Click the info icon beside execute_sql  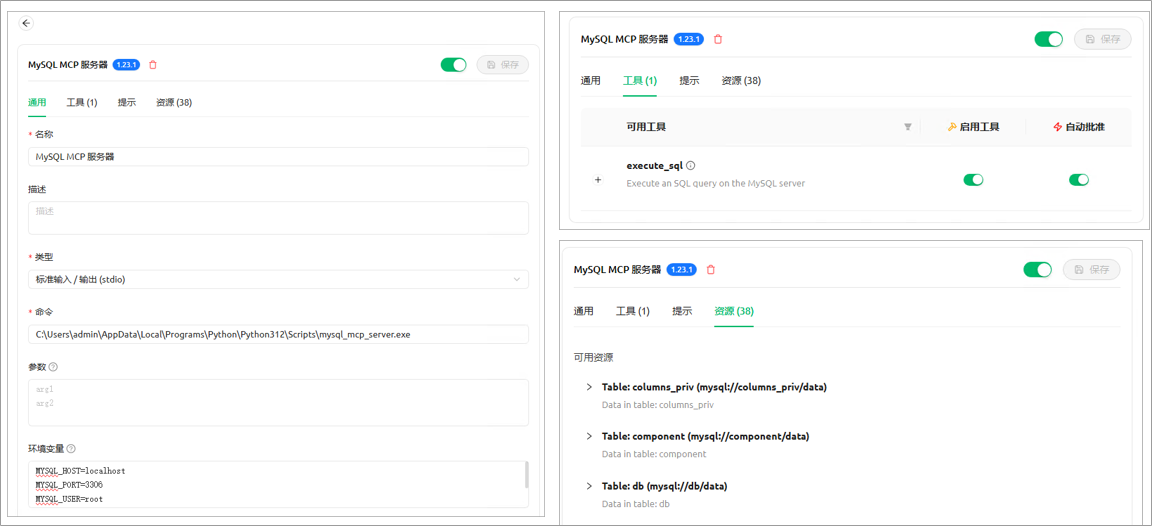[x=690, y=165]
